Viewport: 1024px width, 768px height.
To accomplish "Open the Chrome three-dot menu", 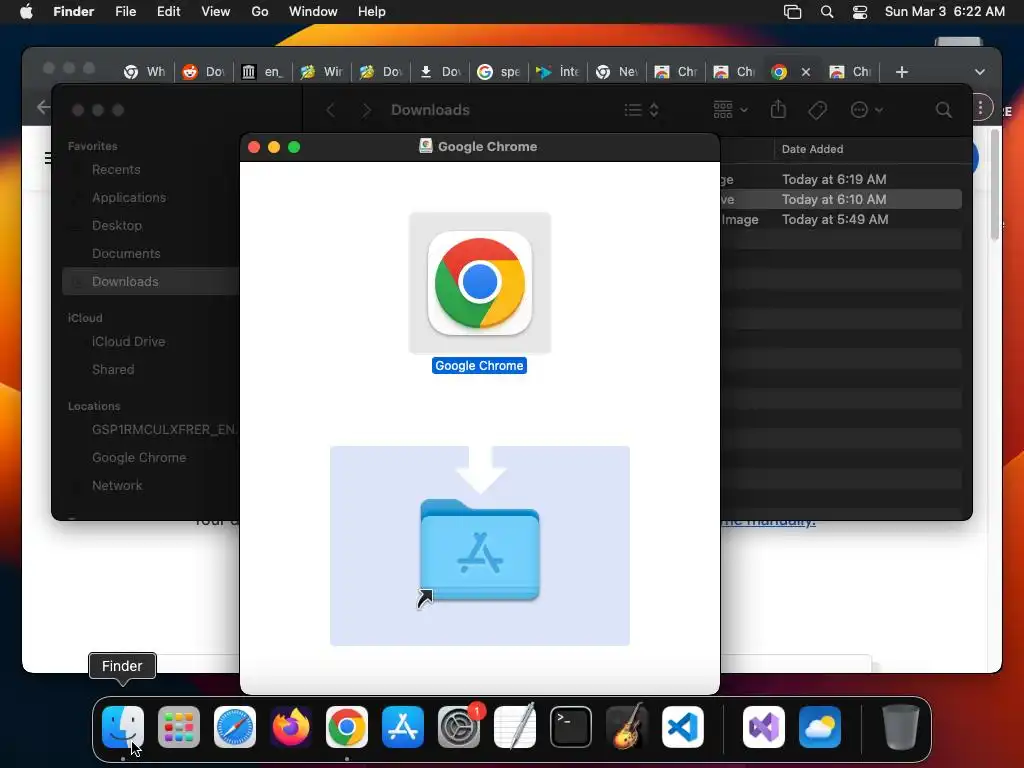I will click(x=980, y=108).
